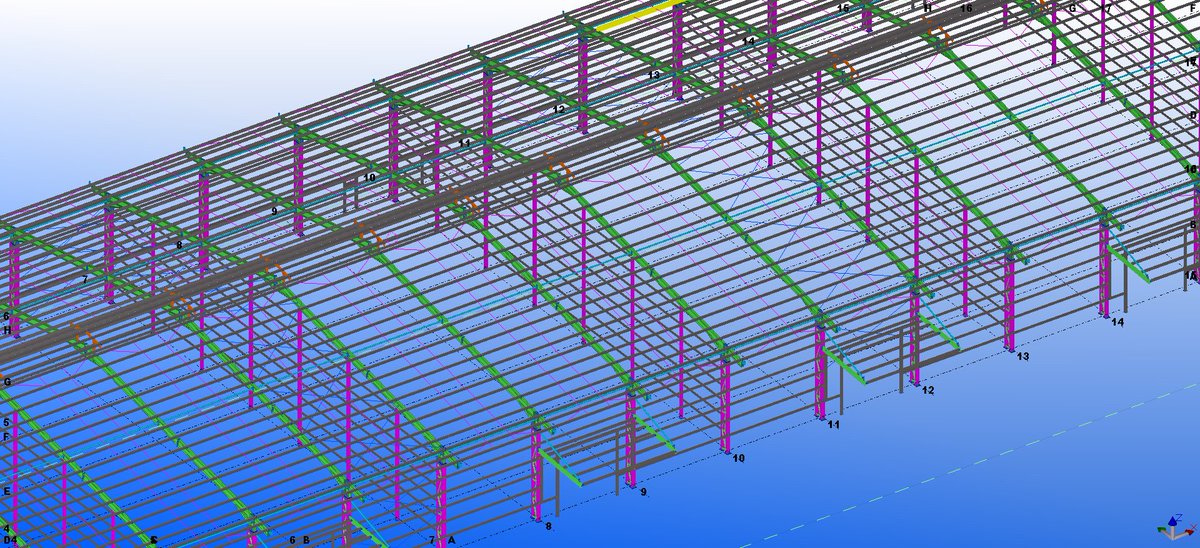Image resolution: width=1200 pixels, height=548 pixels.
Task: Click grid label 12 at the front column base
Action: tap(928, 391)
